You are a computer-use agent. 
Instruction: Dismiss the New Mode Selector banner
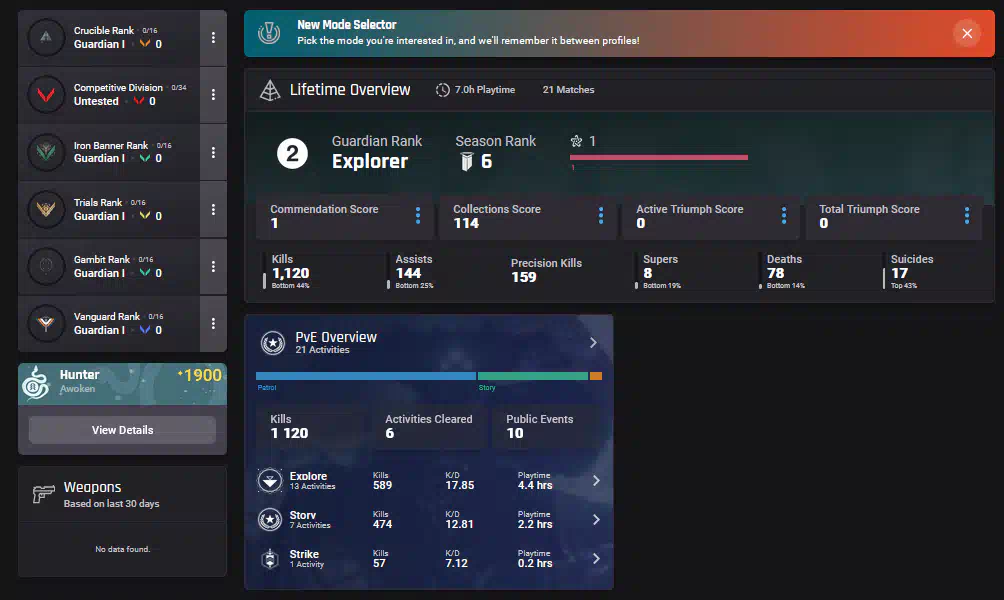[967, 33]
